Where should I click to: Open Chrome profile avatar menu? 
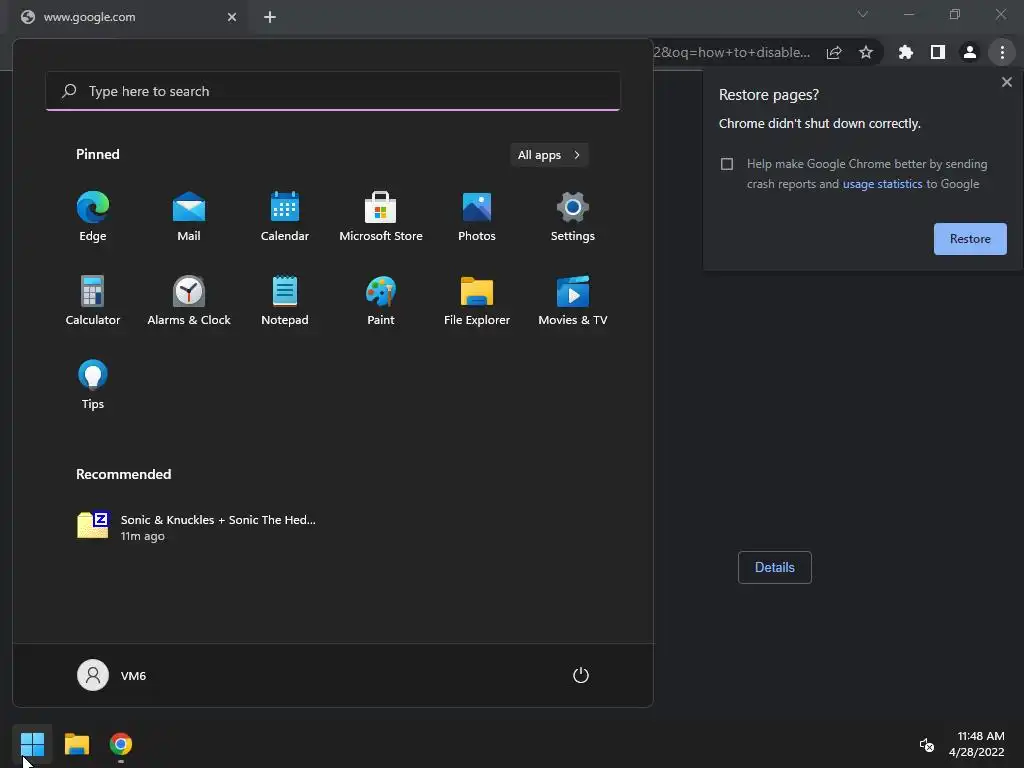pyautogui.click(x=970, y=52)
